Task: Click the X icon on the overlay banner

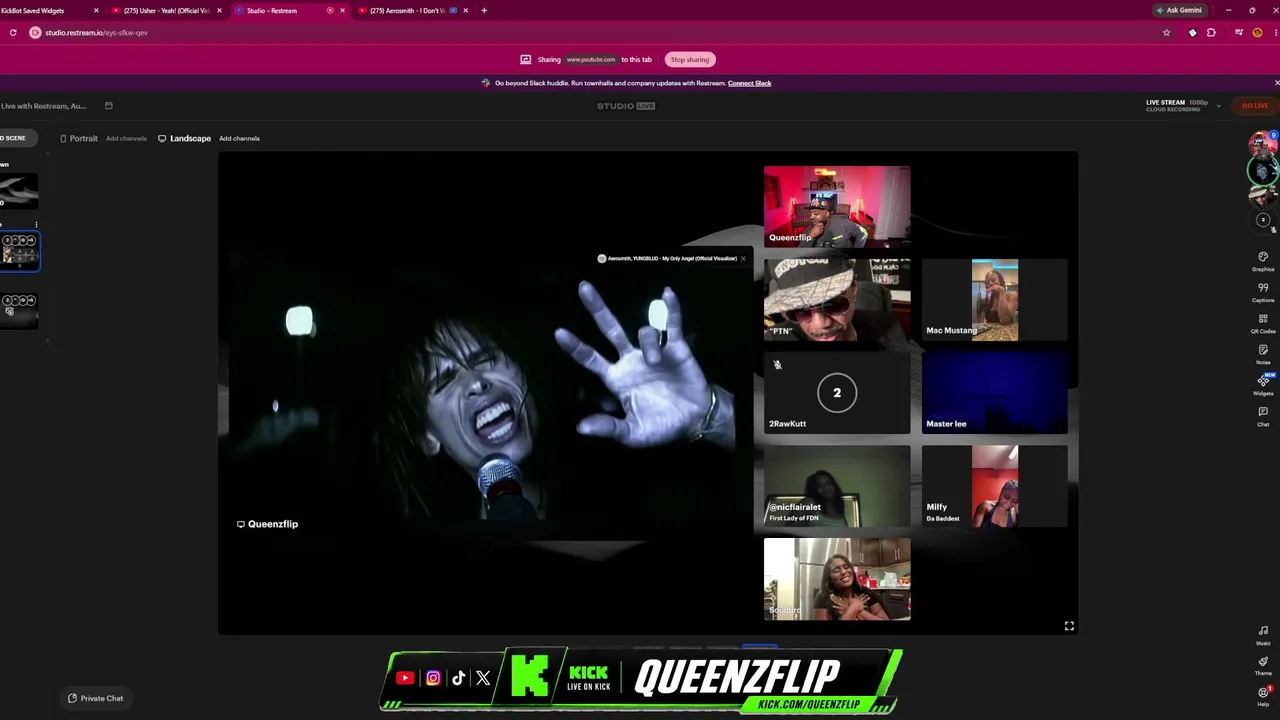Action: pyautogui.click(x=483, y=678)
